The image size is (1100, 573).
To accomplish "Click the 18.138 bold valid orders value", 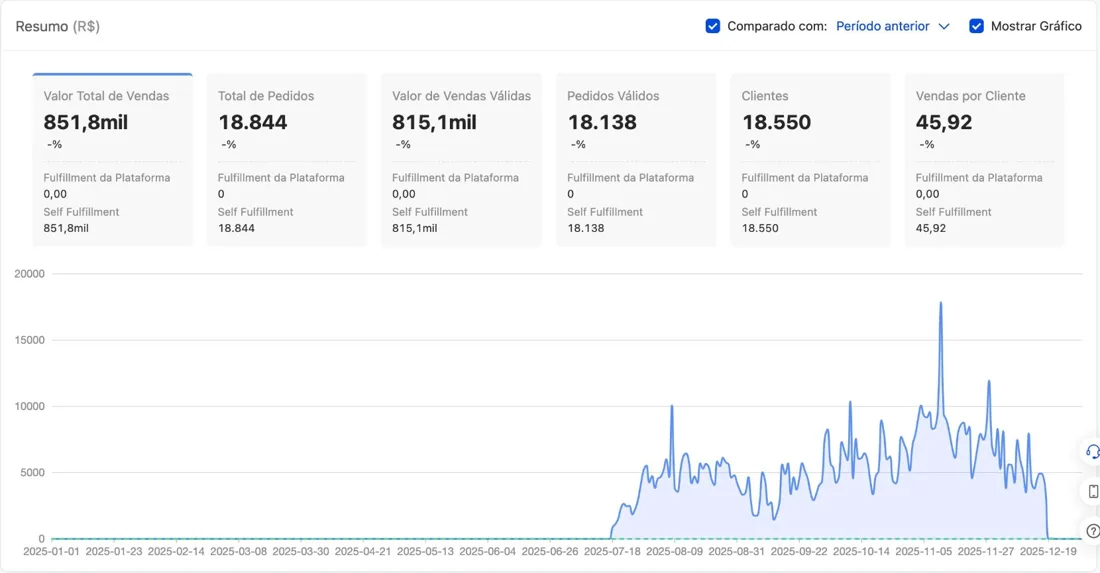I will pos(602,122).
